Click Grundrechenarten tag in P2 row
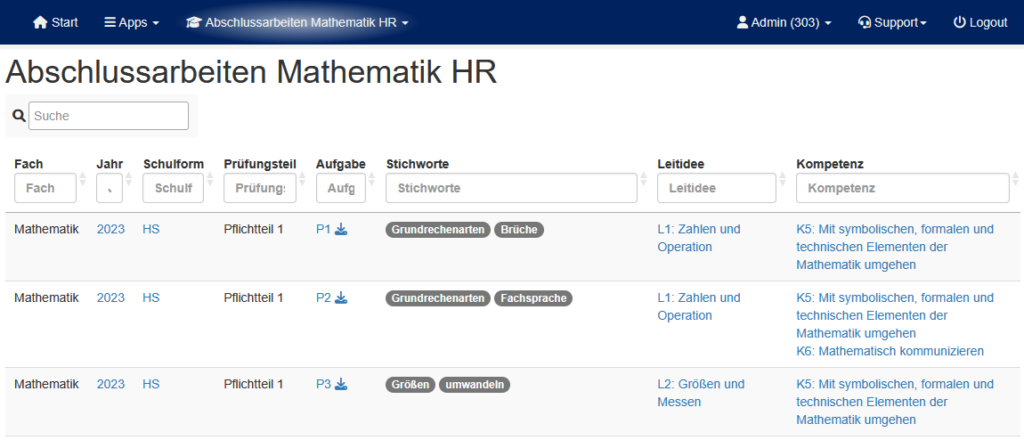This screenshot has height=440, width=1024. click(x=438, y=298)
